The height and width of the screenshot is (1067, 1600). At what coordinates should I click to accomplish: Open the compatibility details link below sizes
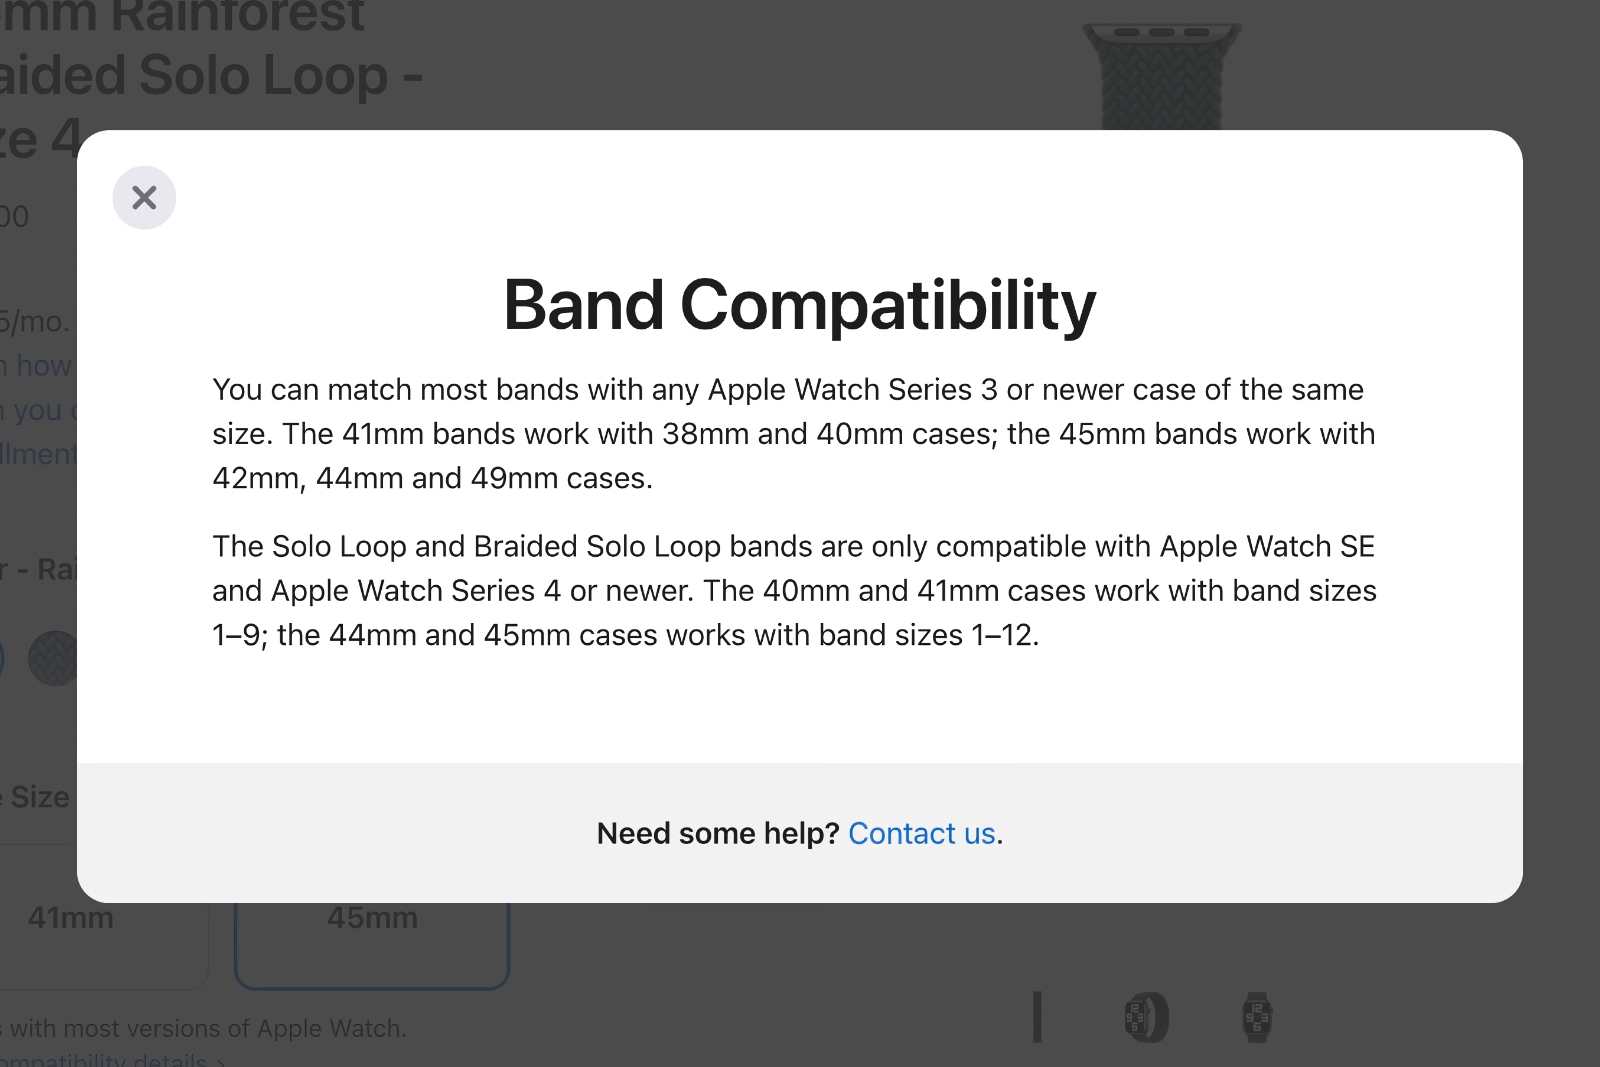click(x=112, y=1060)
